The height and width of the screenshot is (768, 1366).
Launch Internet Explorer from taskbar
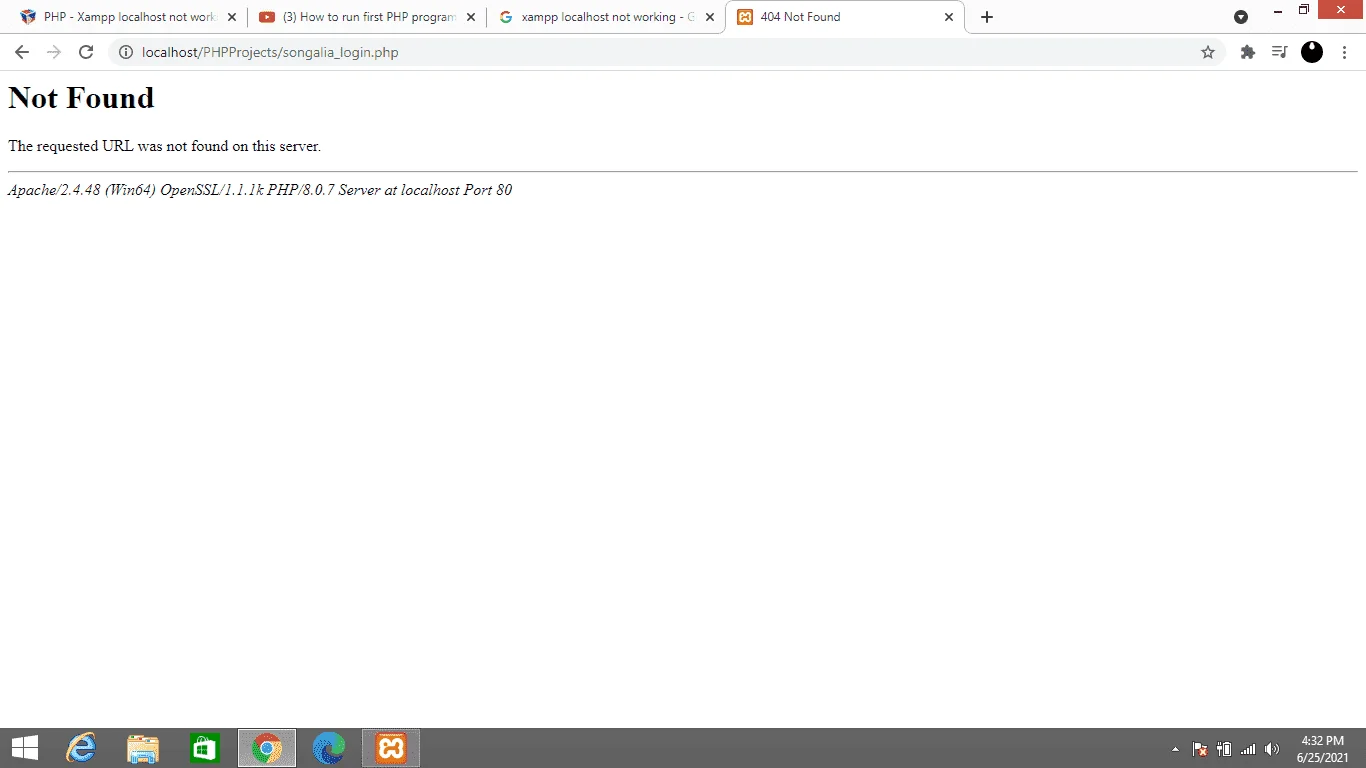[81, 748]
